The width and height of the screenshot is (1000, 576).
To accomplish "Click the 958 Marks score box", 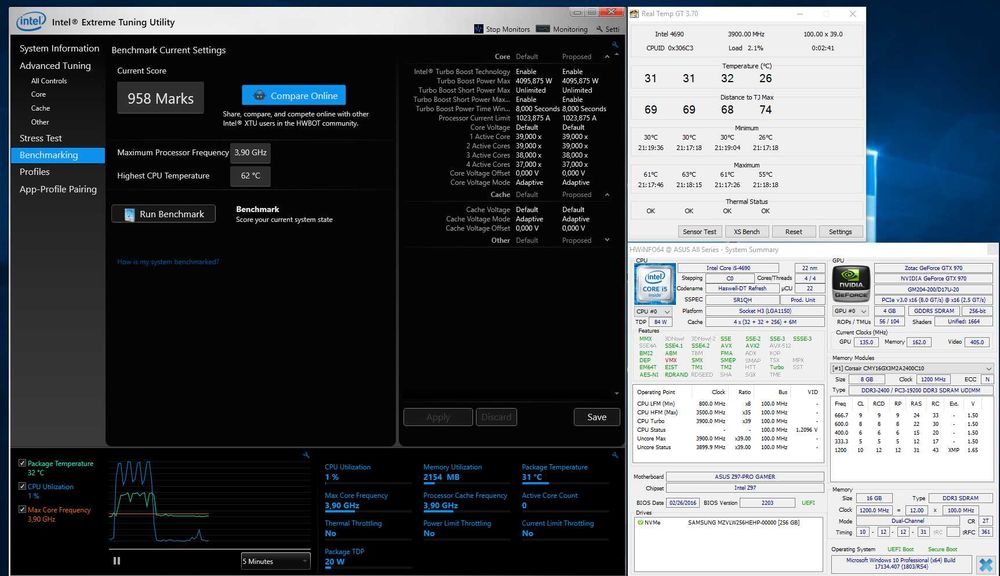I will click(x=161, y=98).
